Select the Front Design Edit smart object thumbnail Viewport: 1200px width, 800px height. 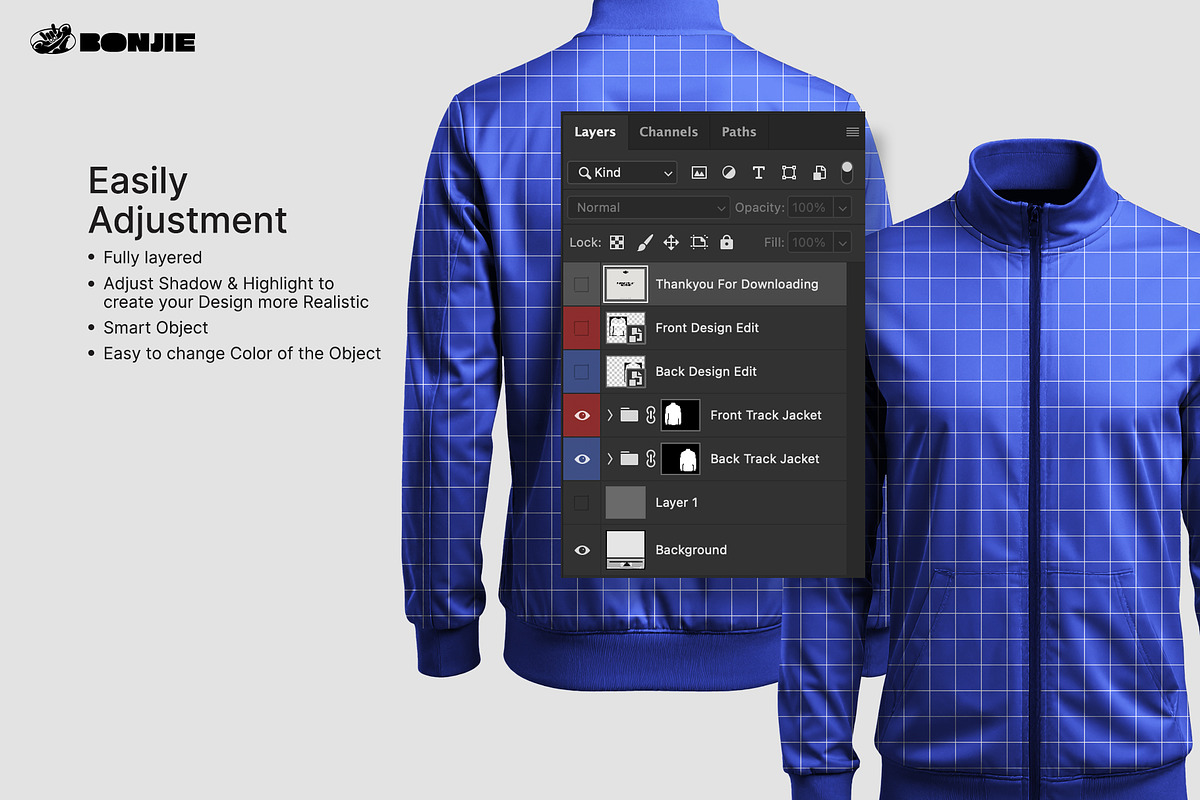626,328
